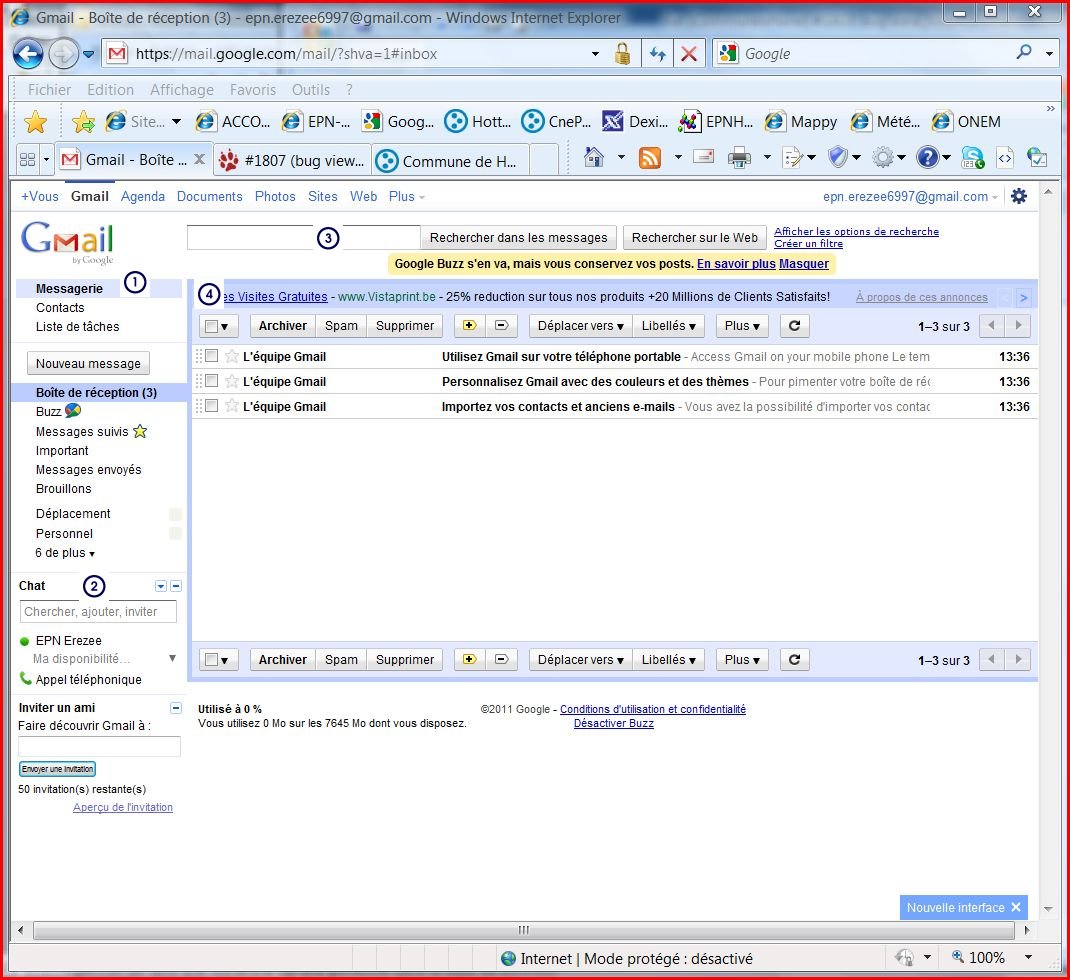The width and height of the screenshot is (1070, 980).
Task: Star the 'Importez vos contacts' message
Action: click(232, 405)
